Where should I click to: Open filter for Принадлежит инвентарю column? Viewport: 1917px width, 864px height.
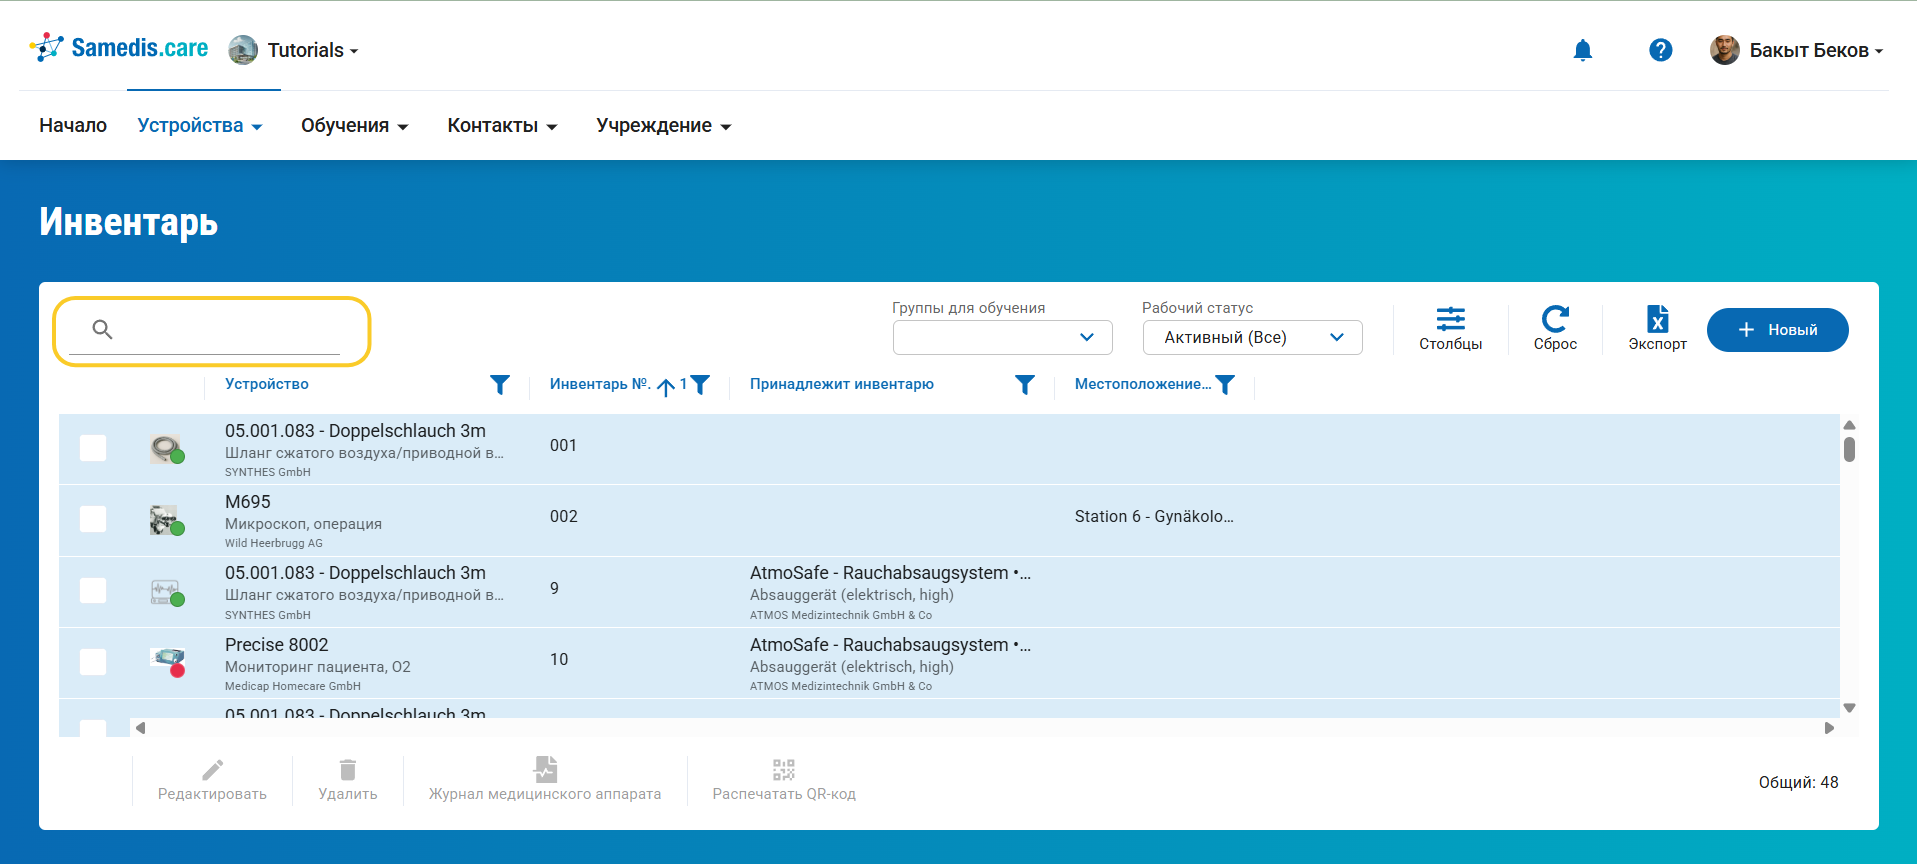click(x=1024, y=385)
